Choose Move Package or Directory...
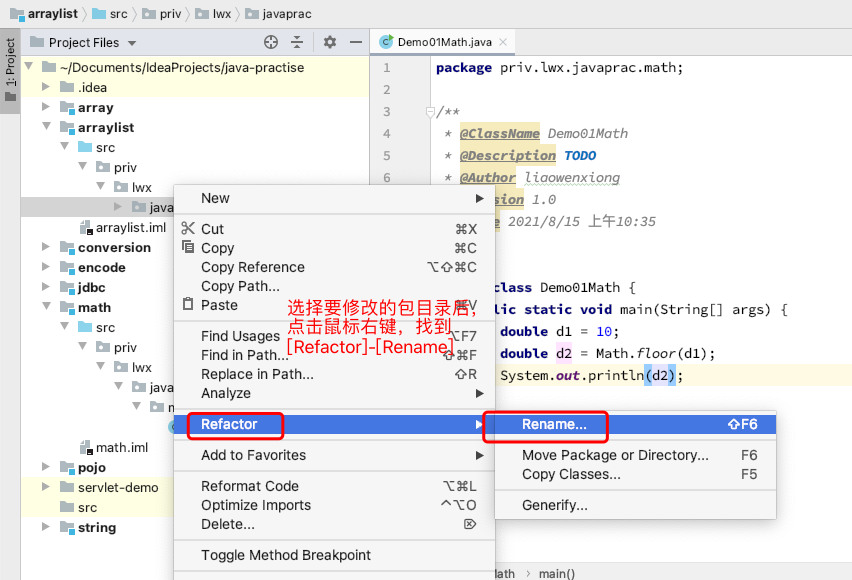This screenshot has height=580, width=852. (635, 455)
